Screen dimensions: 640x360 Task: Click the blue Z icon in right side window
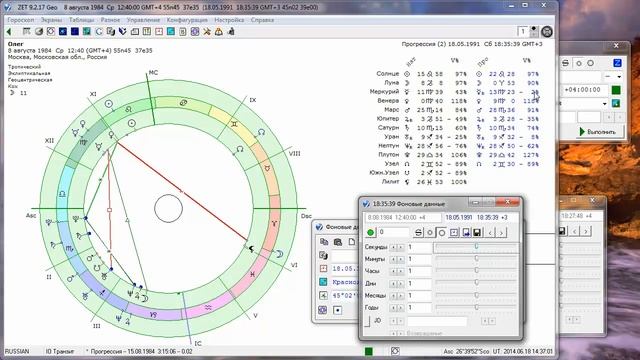[617, 63]
